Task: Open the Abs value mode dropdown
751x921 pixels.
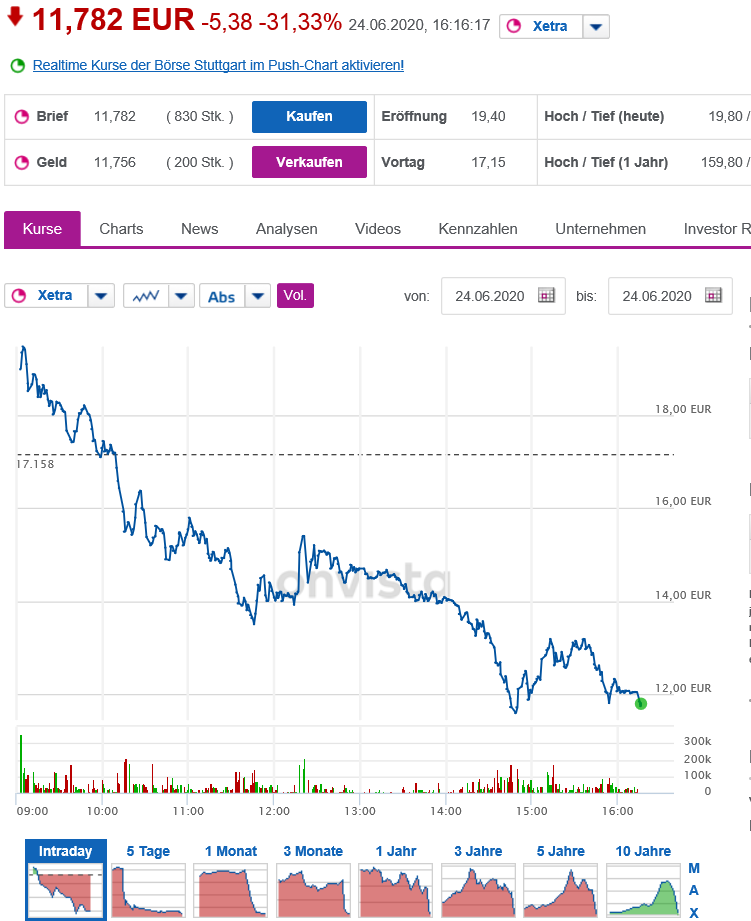Action: pyautogui.click(x=257, y=295)
